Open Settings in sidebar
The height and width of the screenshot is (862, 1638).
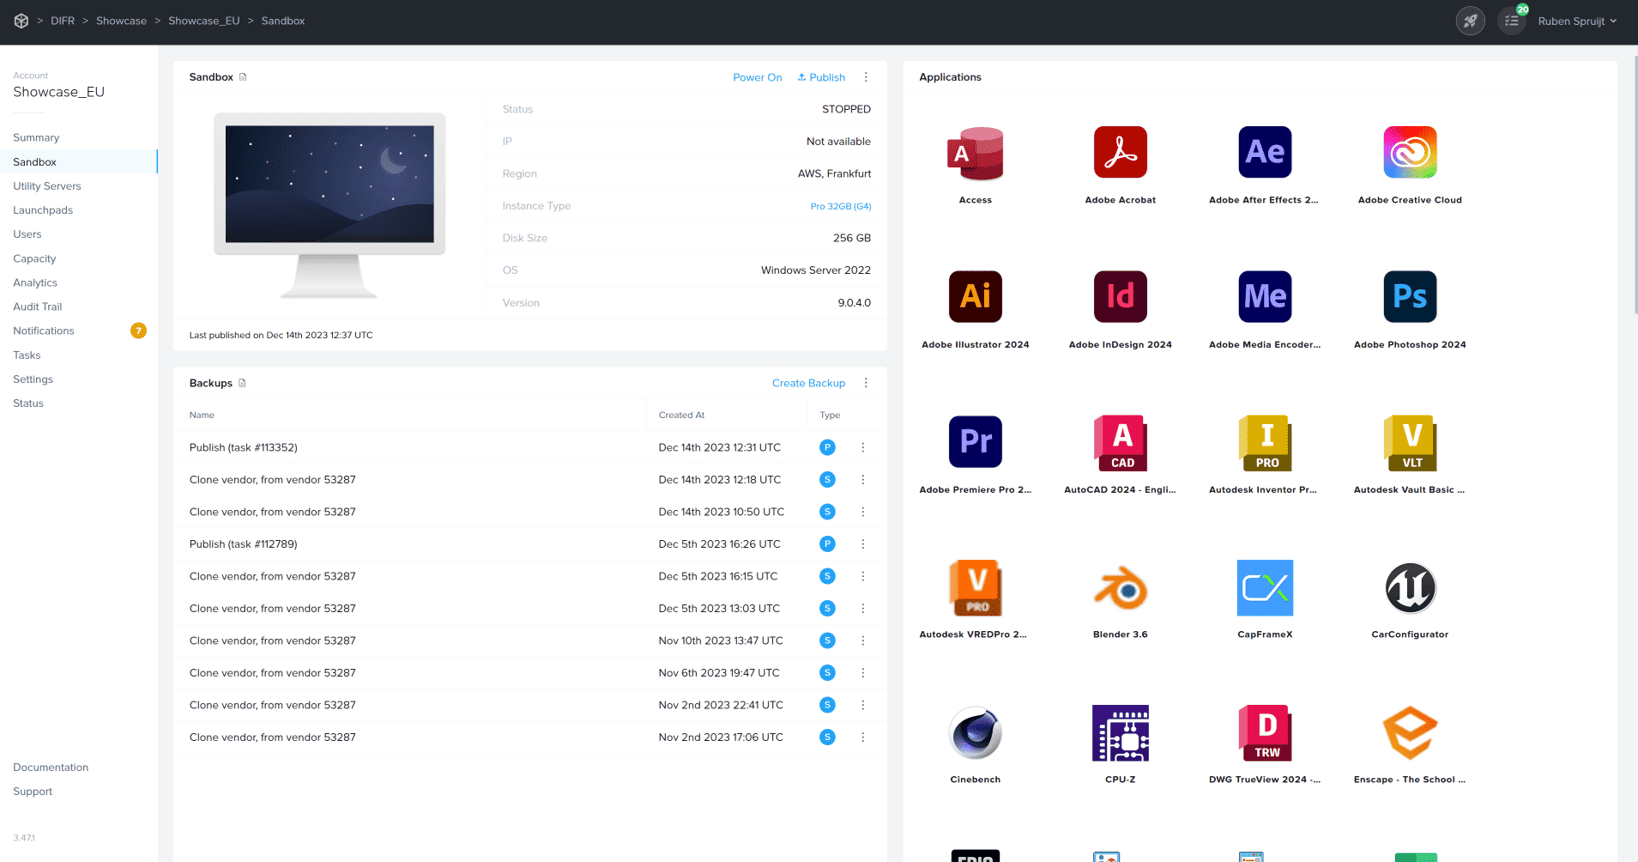tap(33, 379)
